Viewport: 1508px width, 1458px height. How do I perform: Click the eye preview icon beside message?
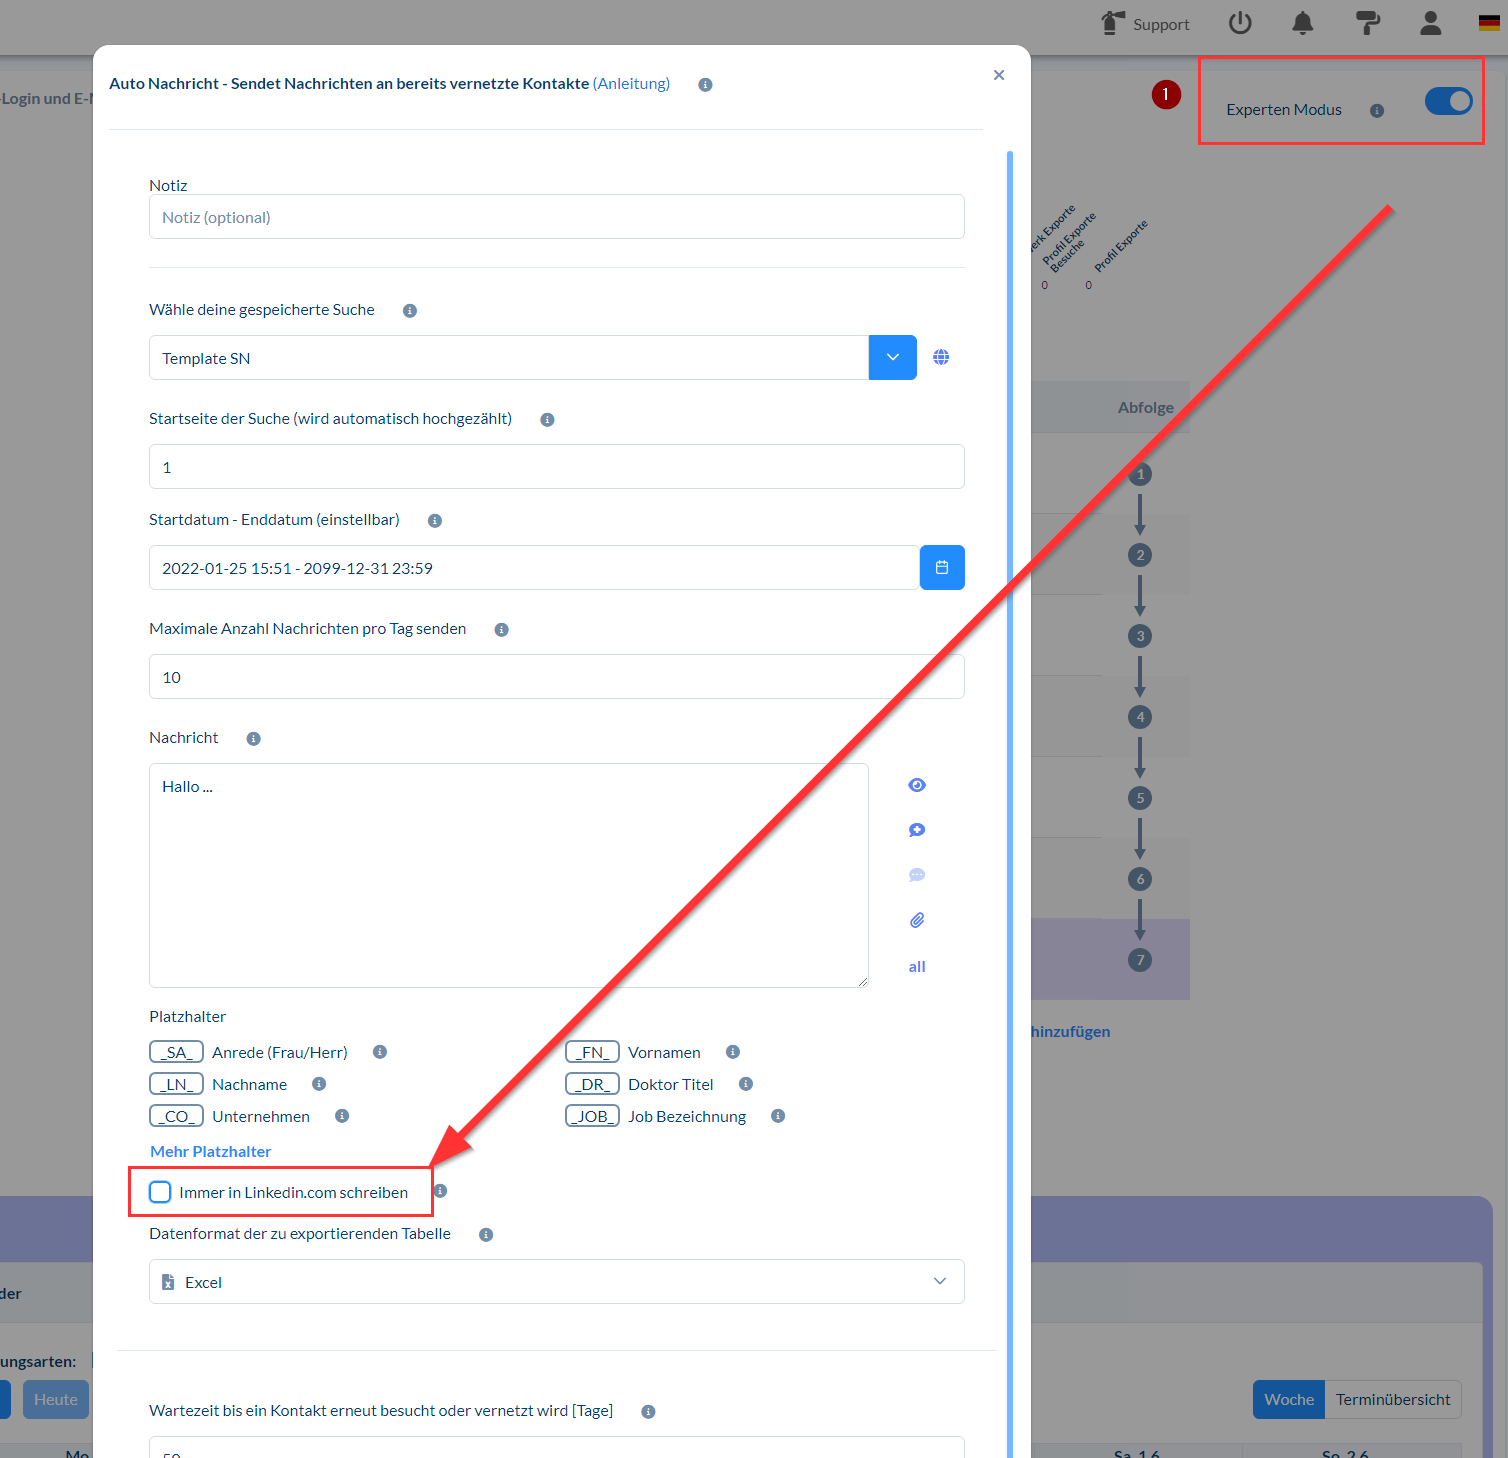pos(917,785)
